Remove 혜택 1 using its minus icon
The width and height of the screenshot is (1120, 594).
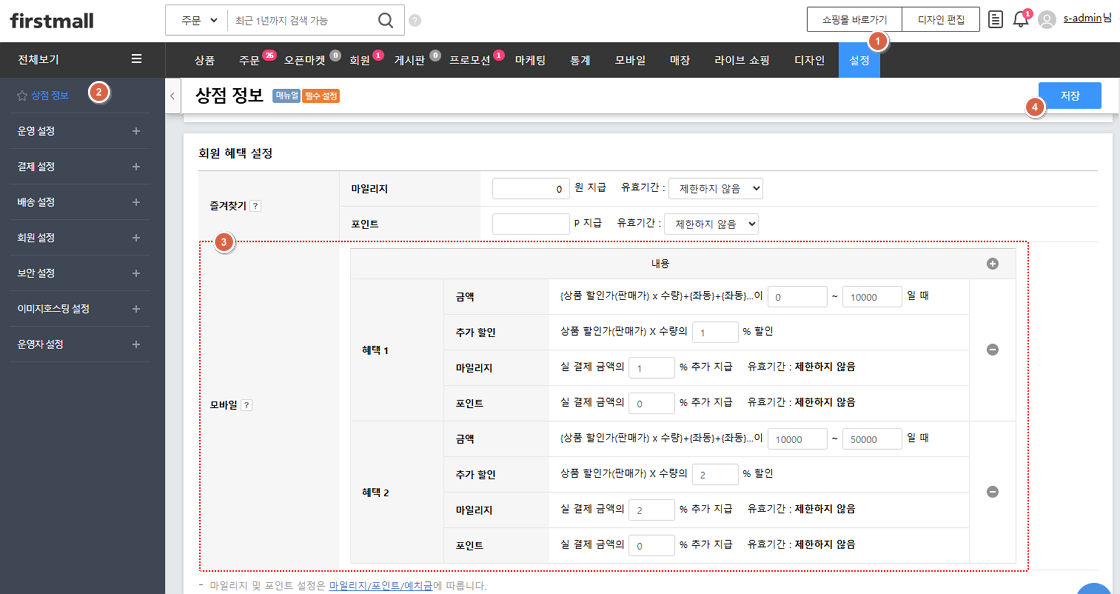[x=992, y=350]
